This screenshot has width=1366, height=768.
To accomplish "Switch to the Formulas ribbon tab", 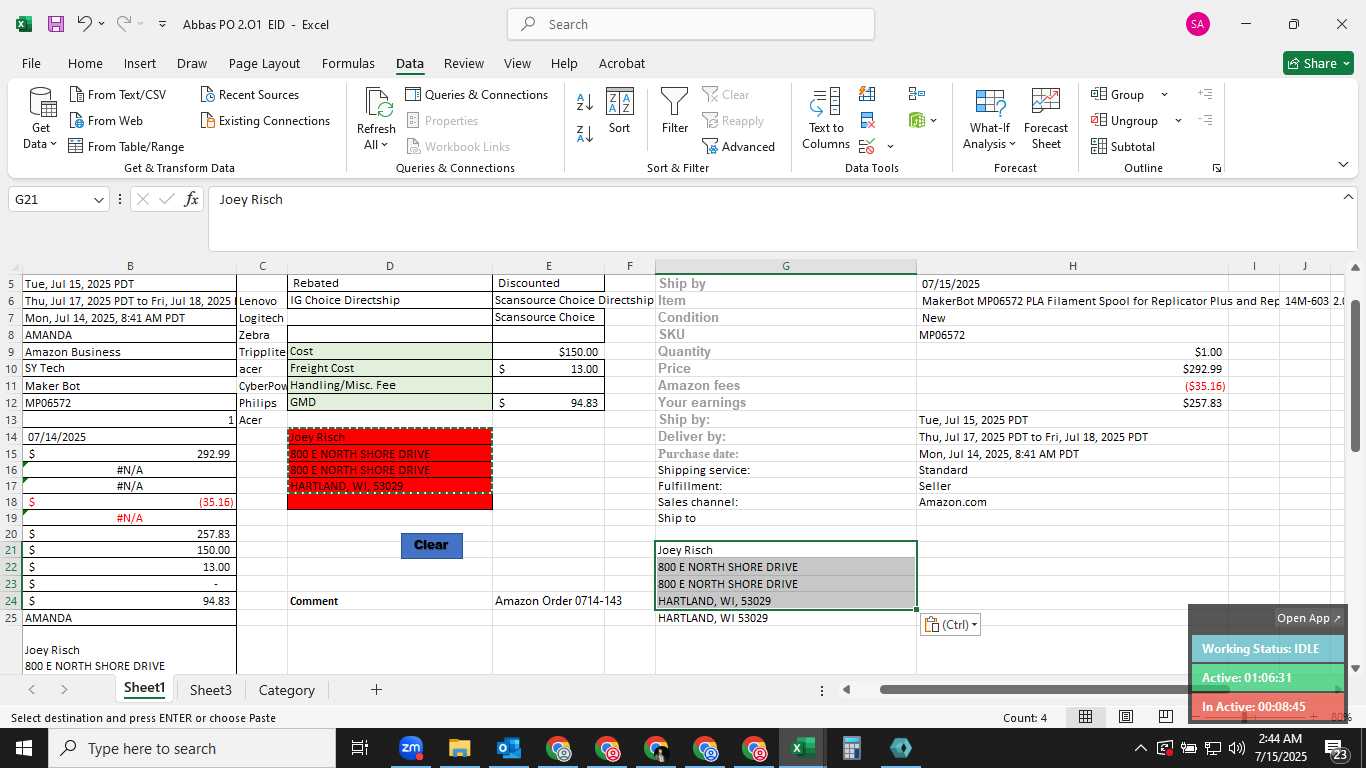I will click(x=348, y=63).
